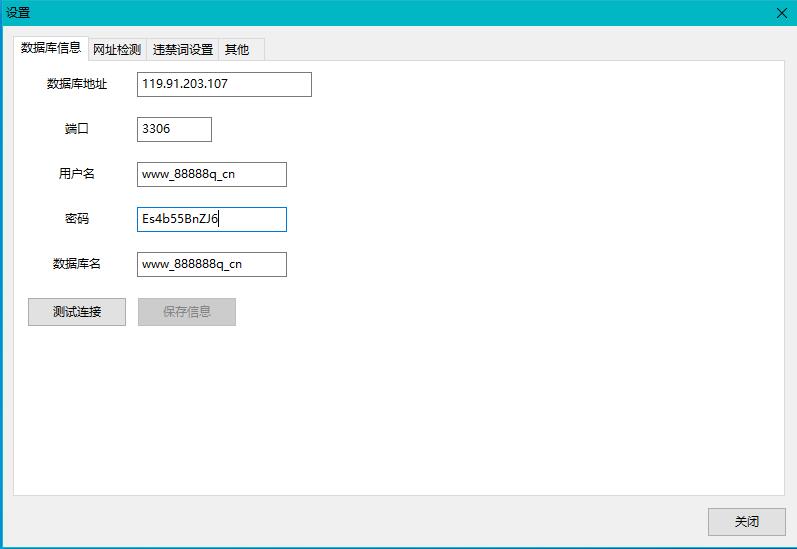Click the 设置 window title text
Viewport: 797px width, 549px height.
click(18, 12)
